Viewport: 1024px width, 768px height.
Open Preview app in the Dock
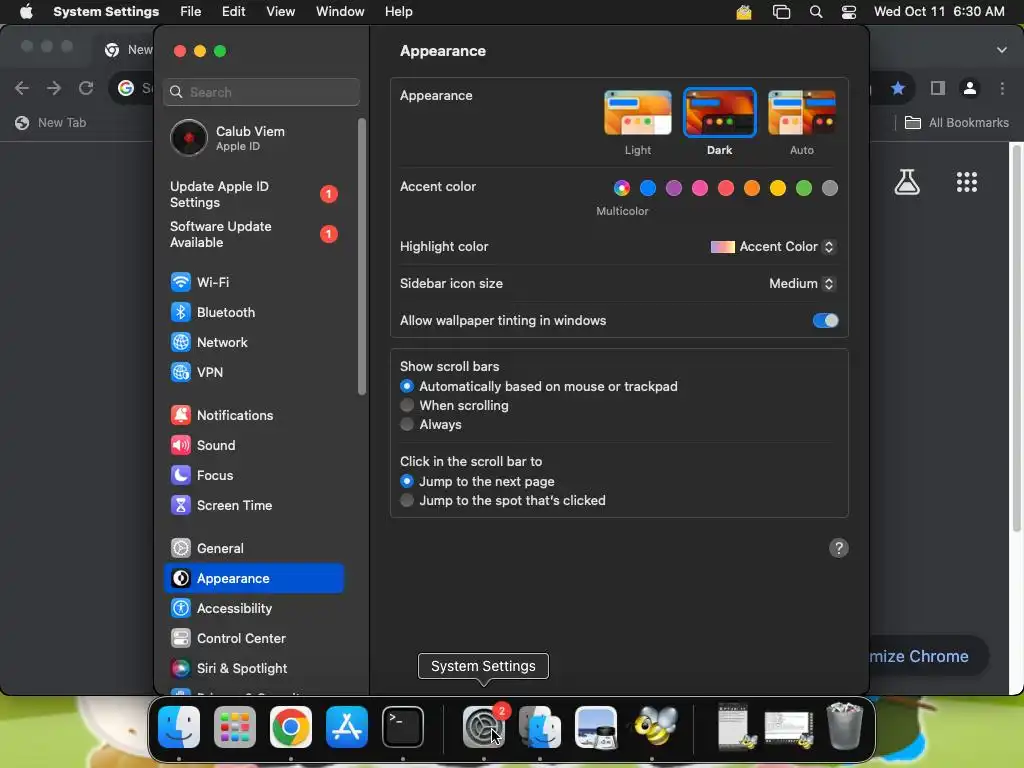[596, 727]
